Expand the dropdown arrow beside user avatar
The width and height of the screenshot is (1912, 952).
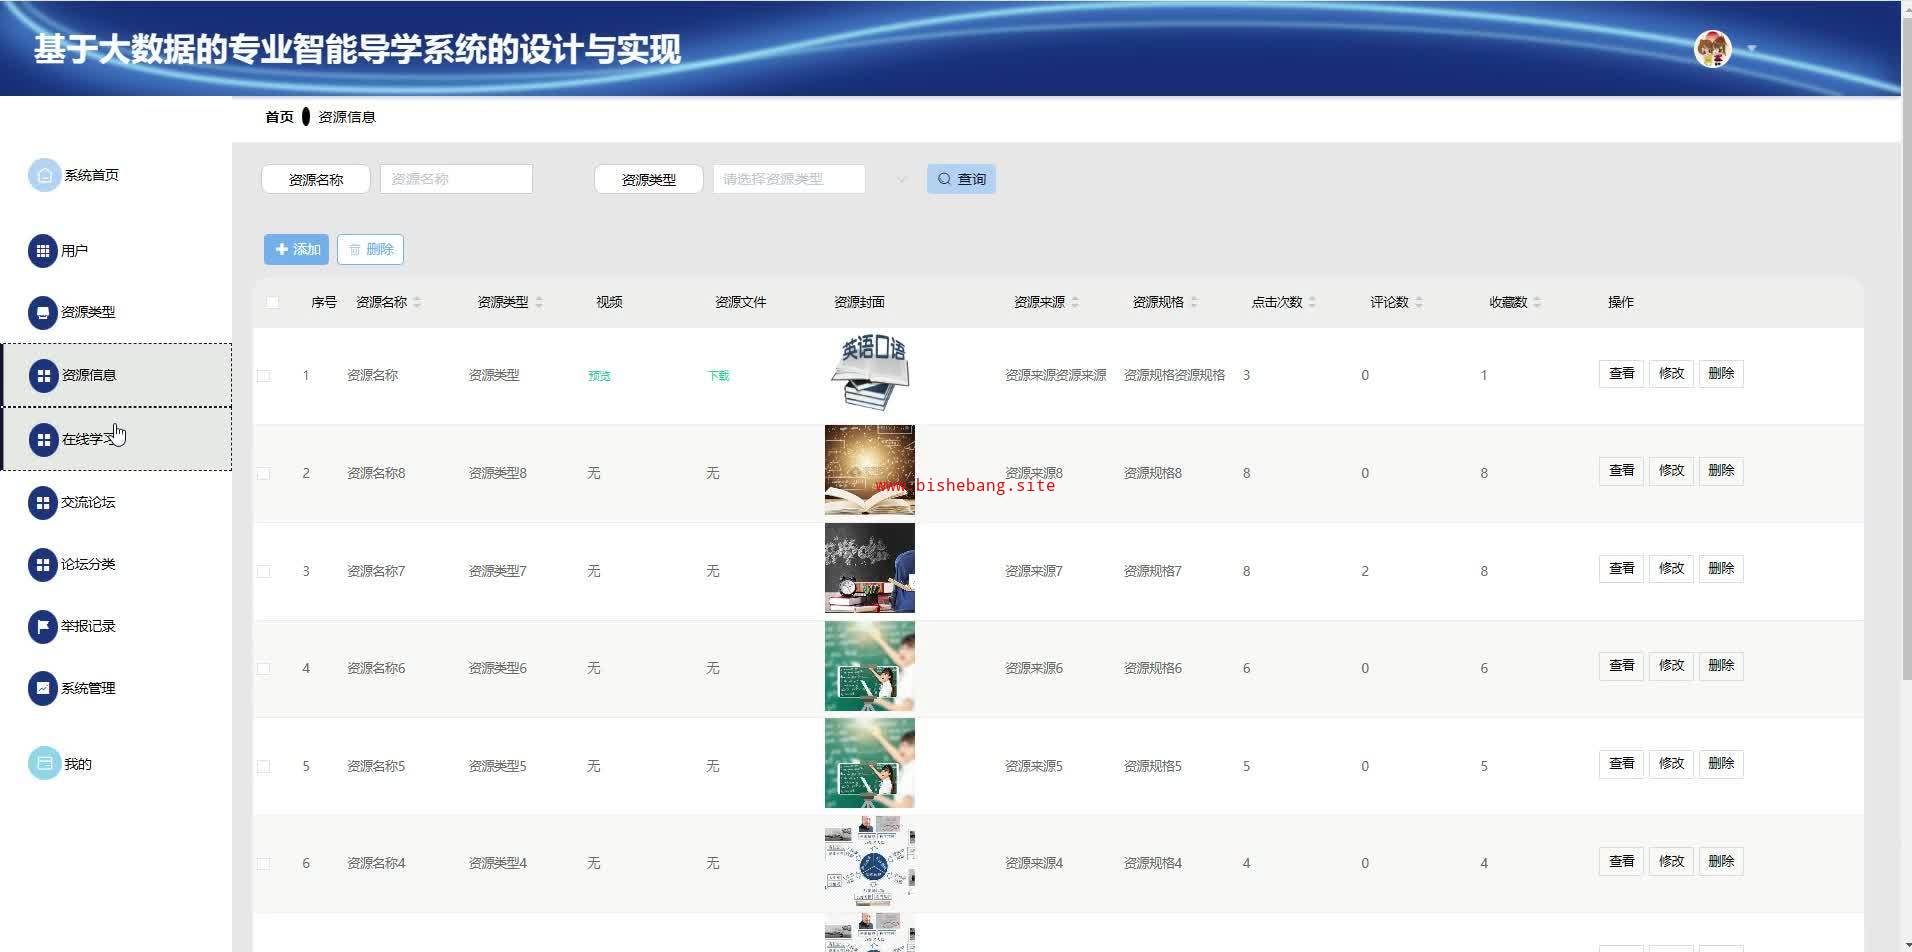tap(1751, 48)
